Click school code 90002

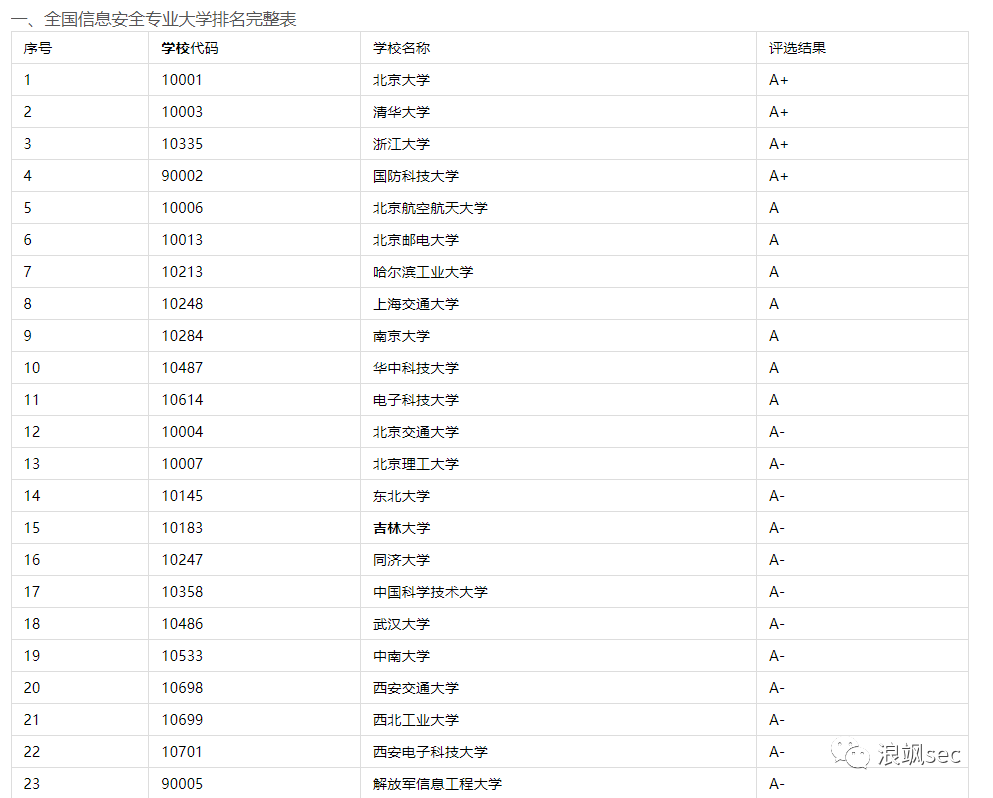[x=182, y=176]
